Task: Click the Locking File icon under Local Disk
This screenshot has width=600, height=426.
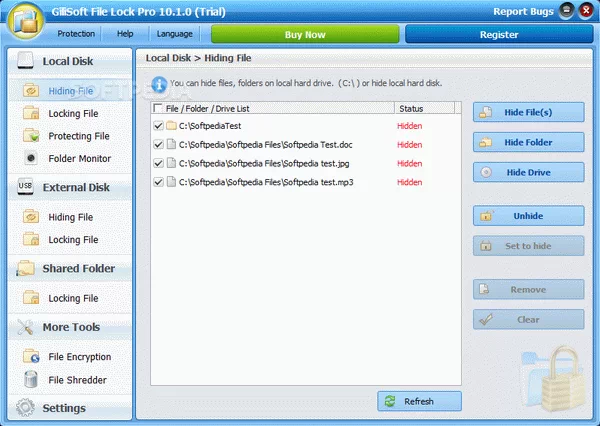Action: [x=30, y=114]
